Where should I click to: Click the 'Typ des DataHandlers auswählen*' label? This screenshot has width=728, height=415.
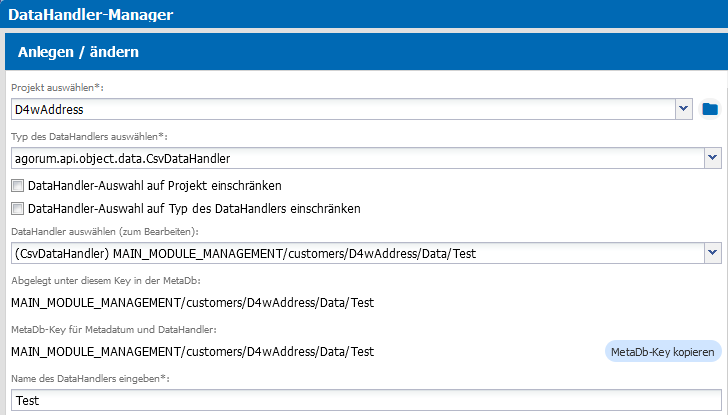coord(89,136)
